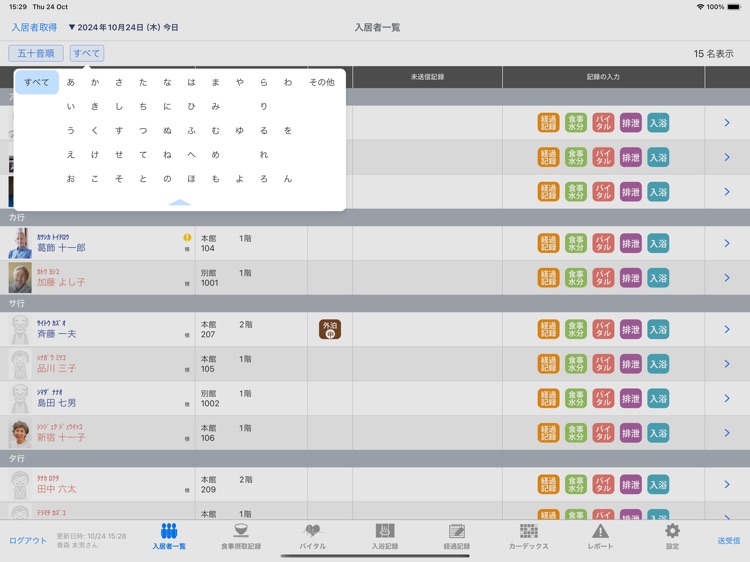Tap 入居者取得 link
The width and height of the screenshot is (750, 562).
tap(34, 28)
